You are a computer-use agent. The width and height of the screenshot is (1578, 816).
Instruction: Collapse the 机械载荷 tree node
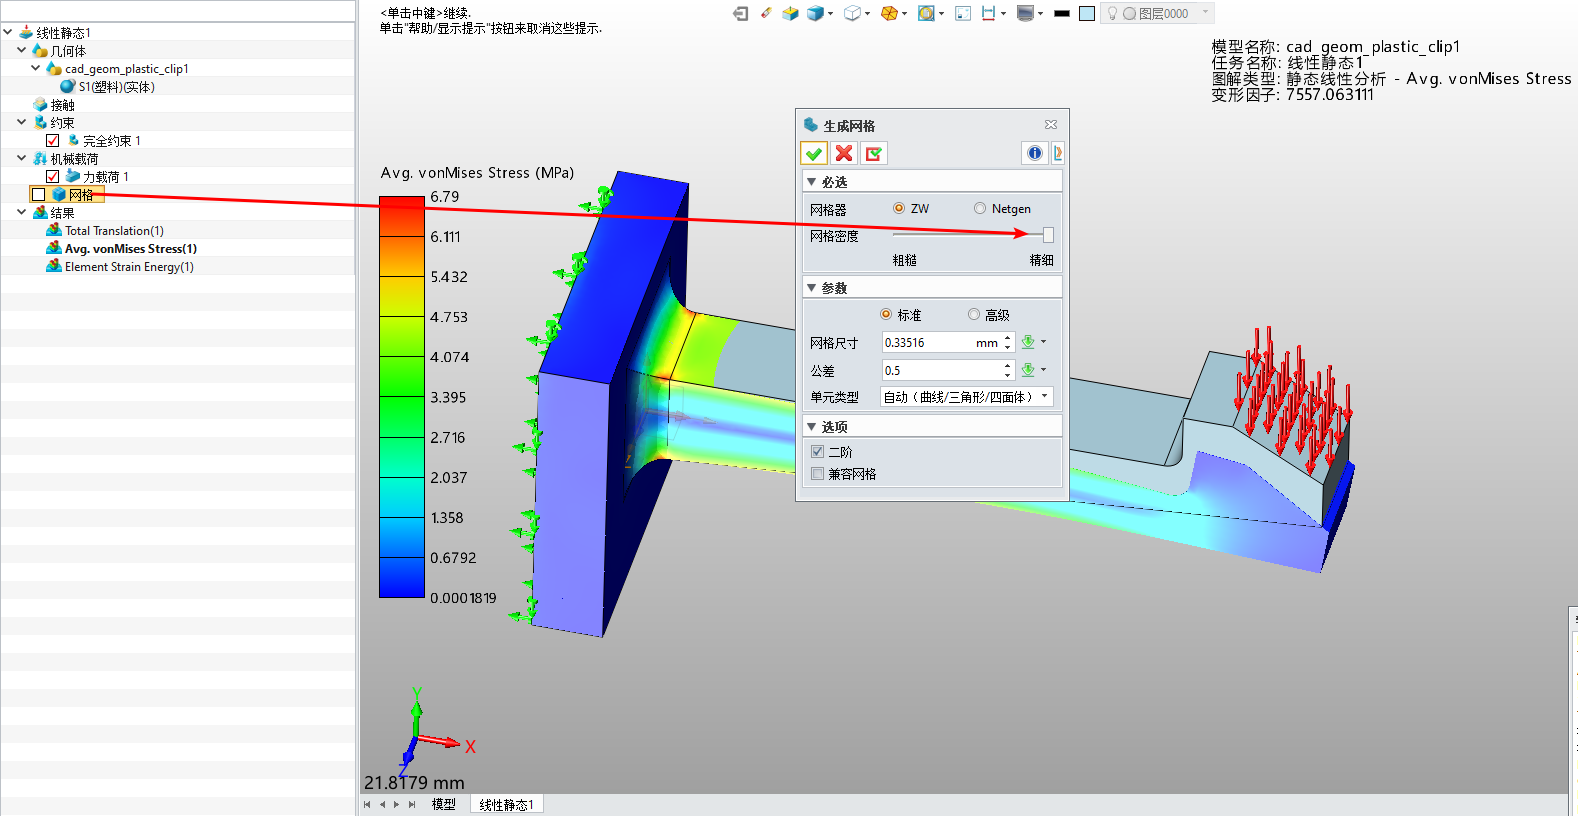21,158
